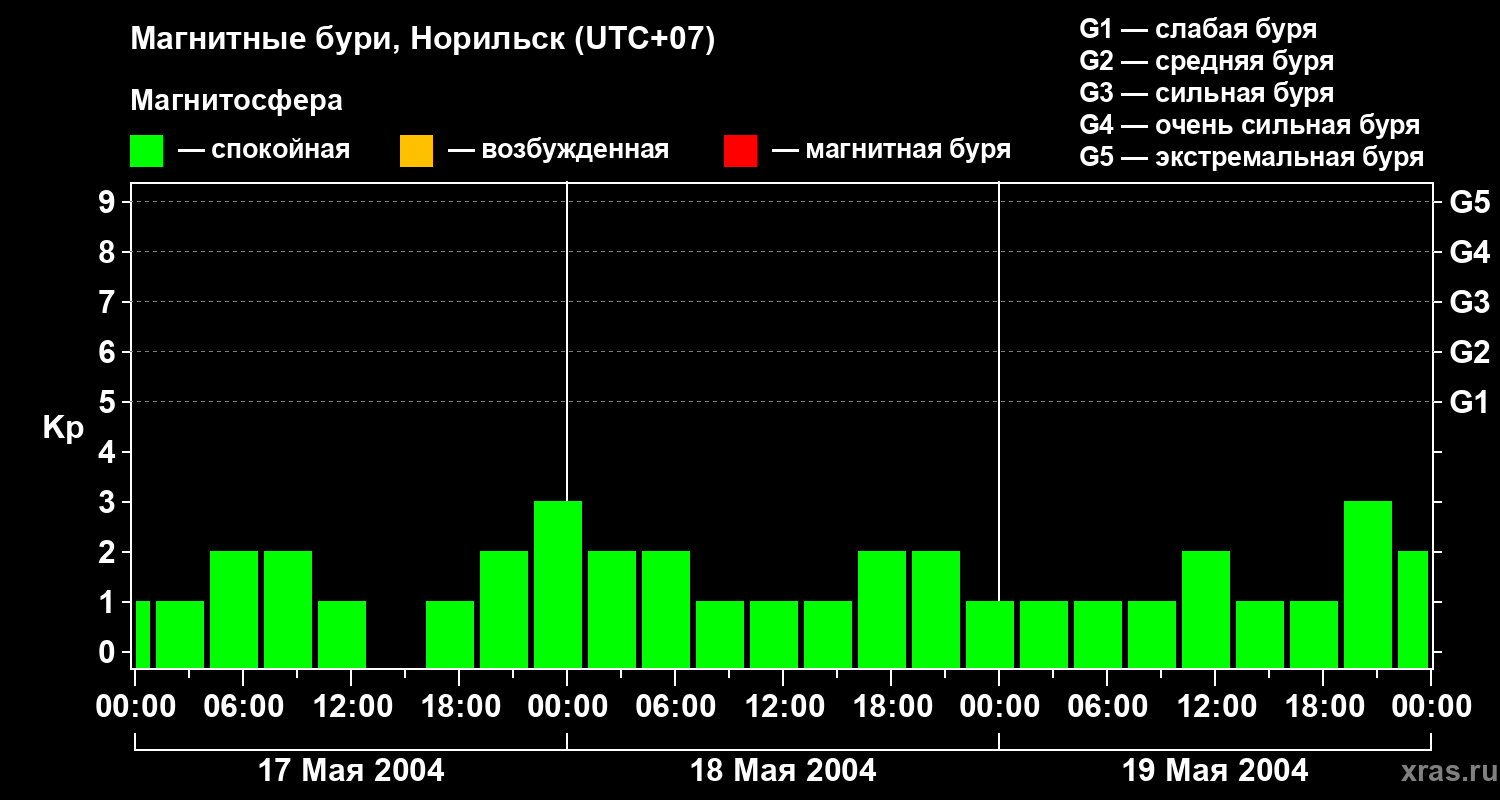
Task: Click the red 'магнитная буря' legend swatch
Action: click(740, 151)
